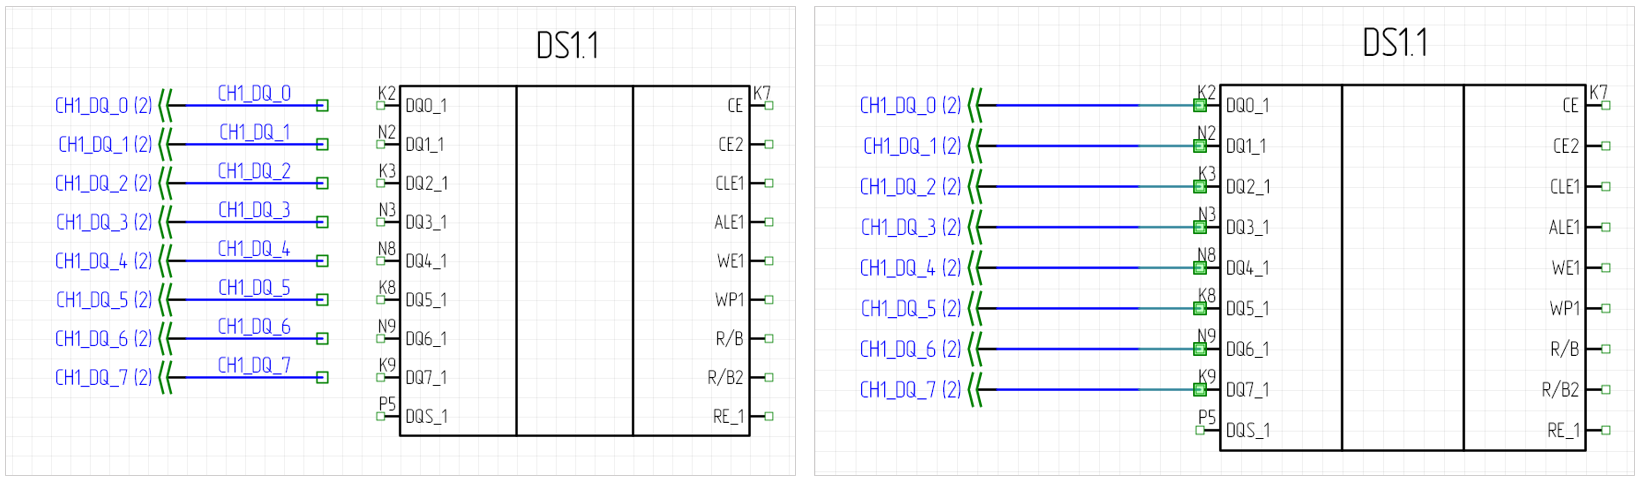Click the R/B2 pin end in the unconnected schematic

pyautogui.click(x=769, y=378)
